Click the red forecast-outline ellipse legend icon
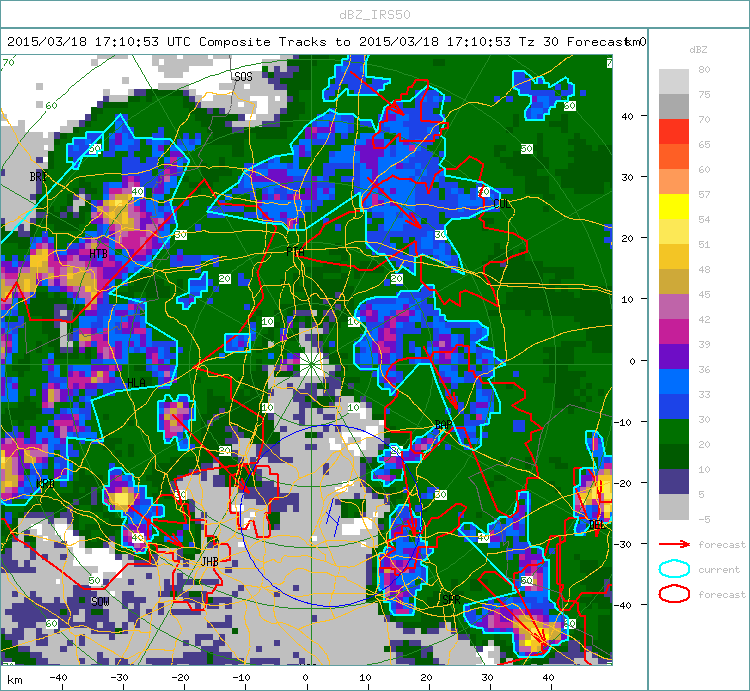 coord(674,594)
